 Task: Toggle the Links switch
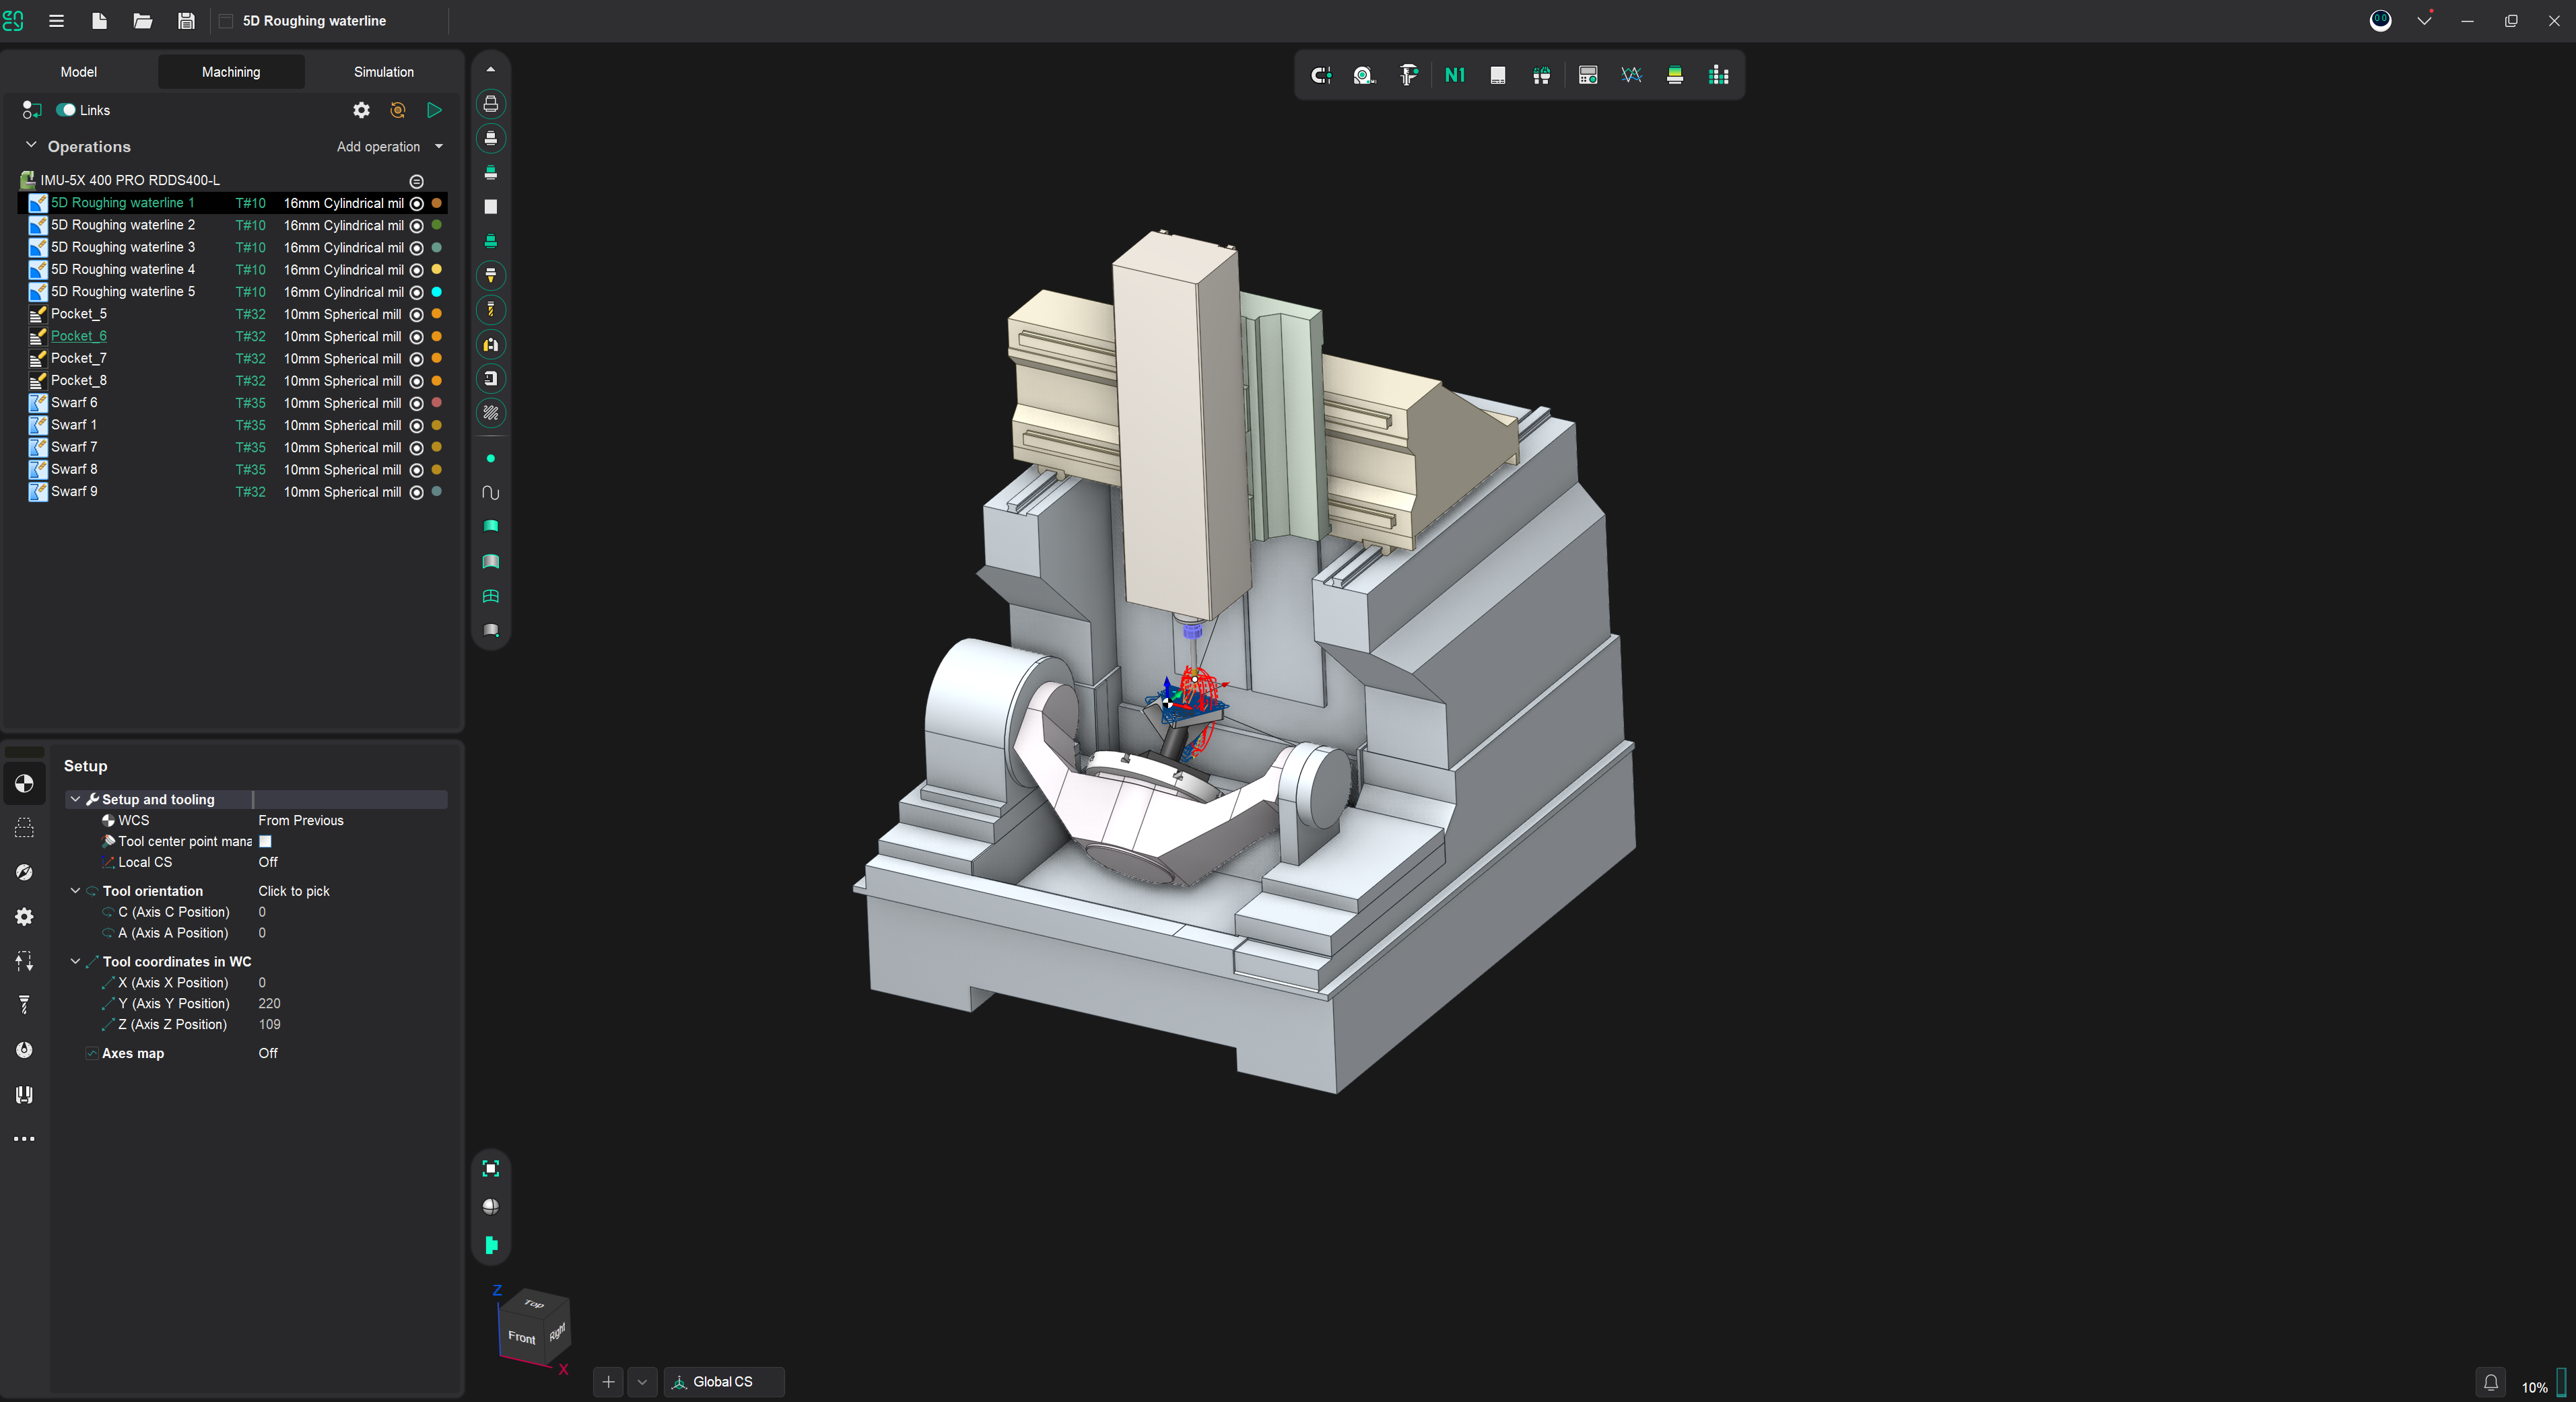66,110
